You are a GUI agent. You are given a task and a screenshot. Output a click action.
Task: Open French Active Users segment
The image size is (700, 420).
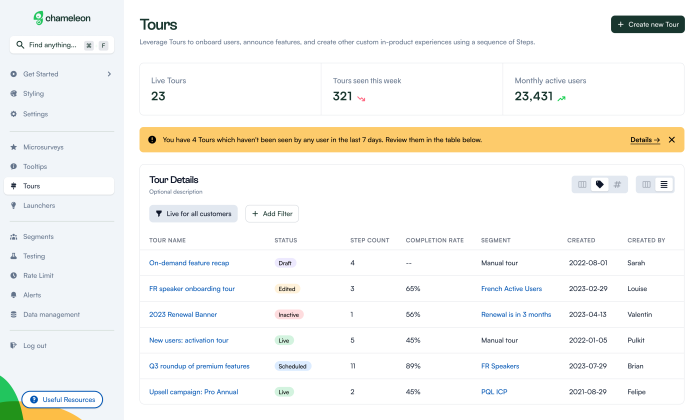pyautogui.click(x=512, y=289)
